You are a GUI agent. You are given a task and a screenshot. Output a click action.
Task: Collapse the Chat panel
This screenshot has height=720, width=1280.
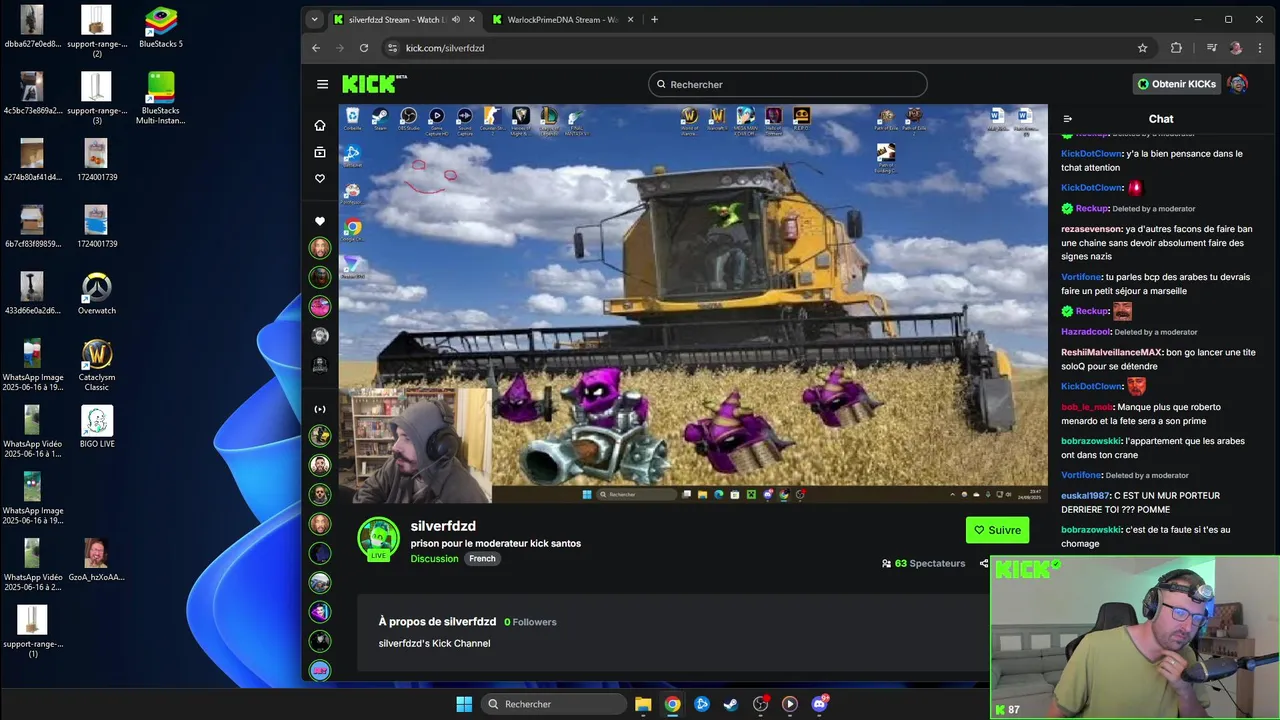(1067, 119)
